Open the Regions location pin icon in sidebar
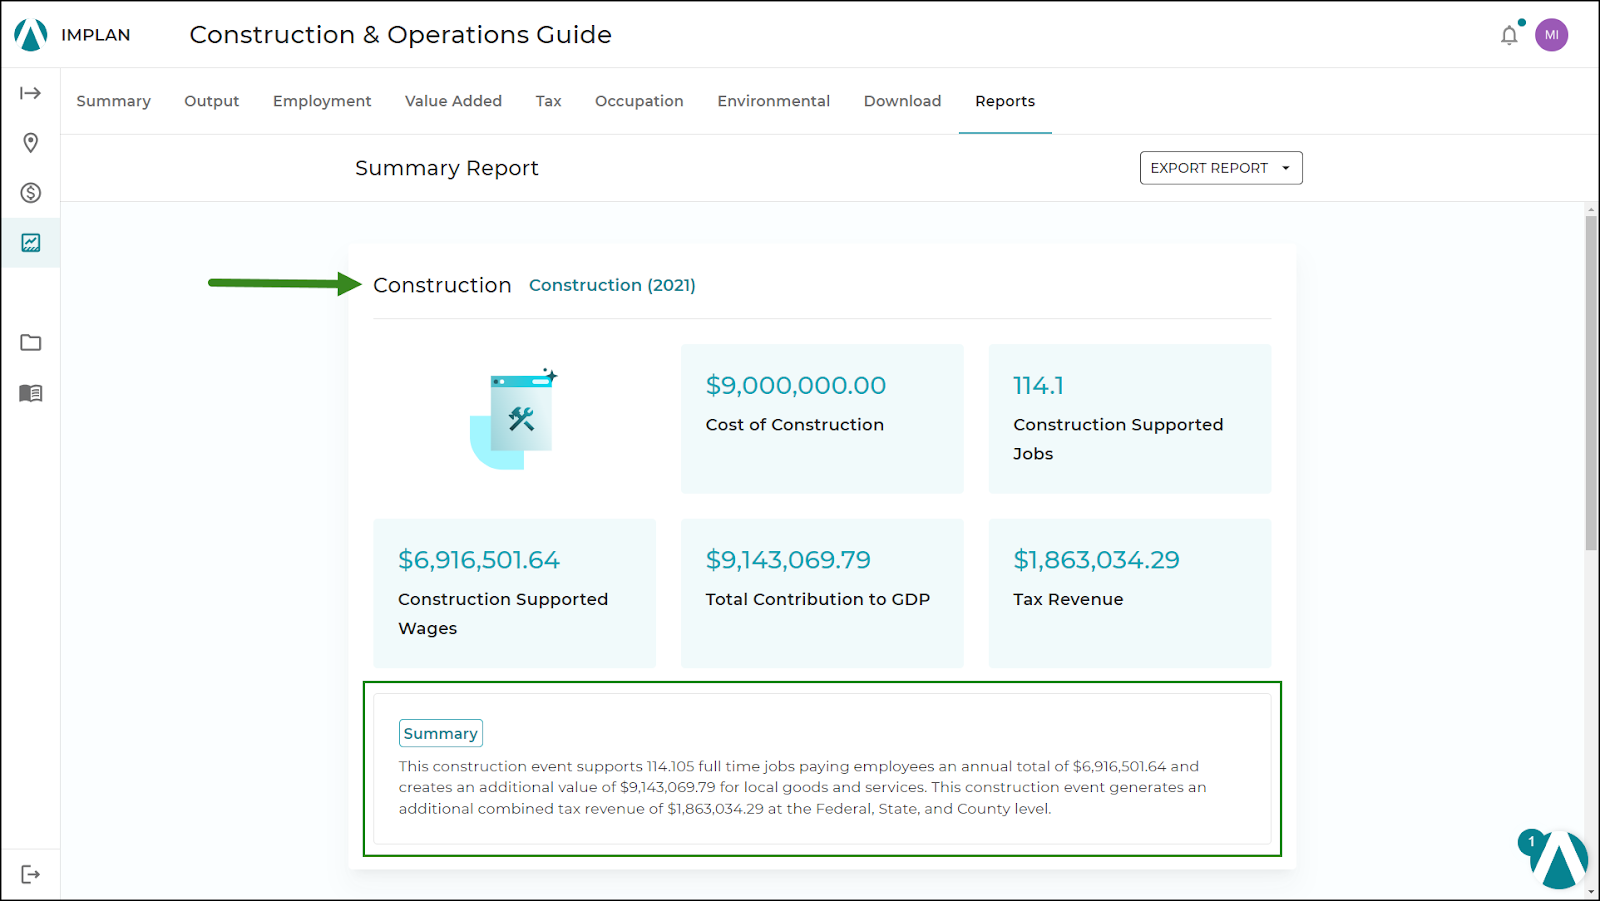Screen dimensions: 1600x901 [31, 143]
